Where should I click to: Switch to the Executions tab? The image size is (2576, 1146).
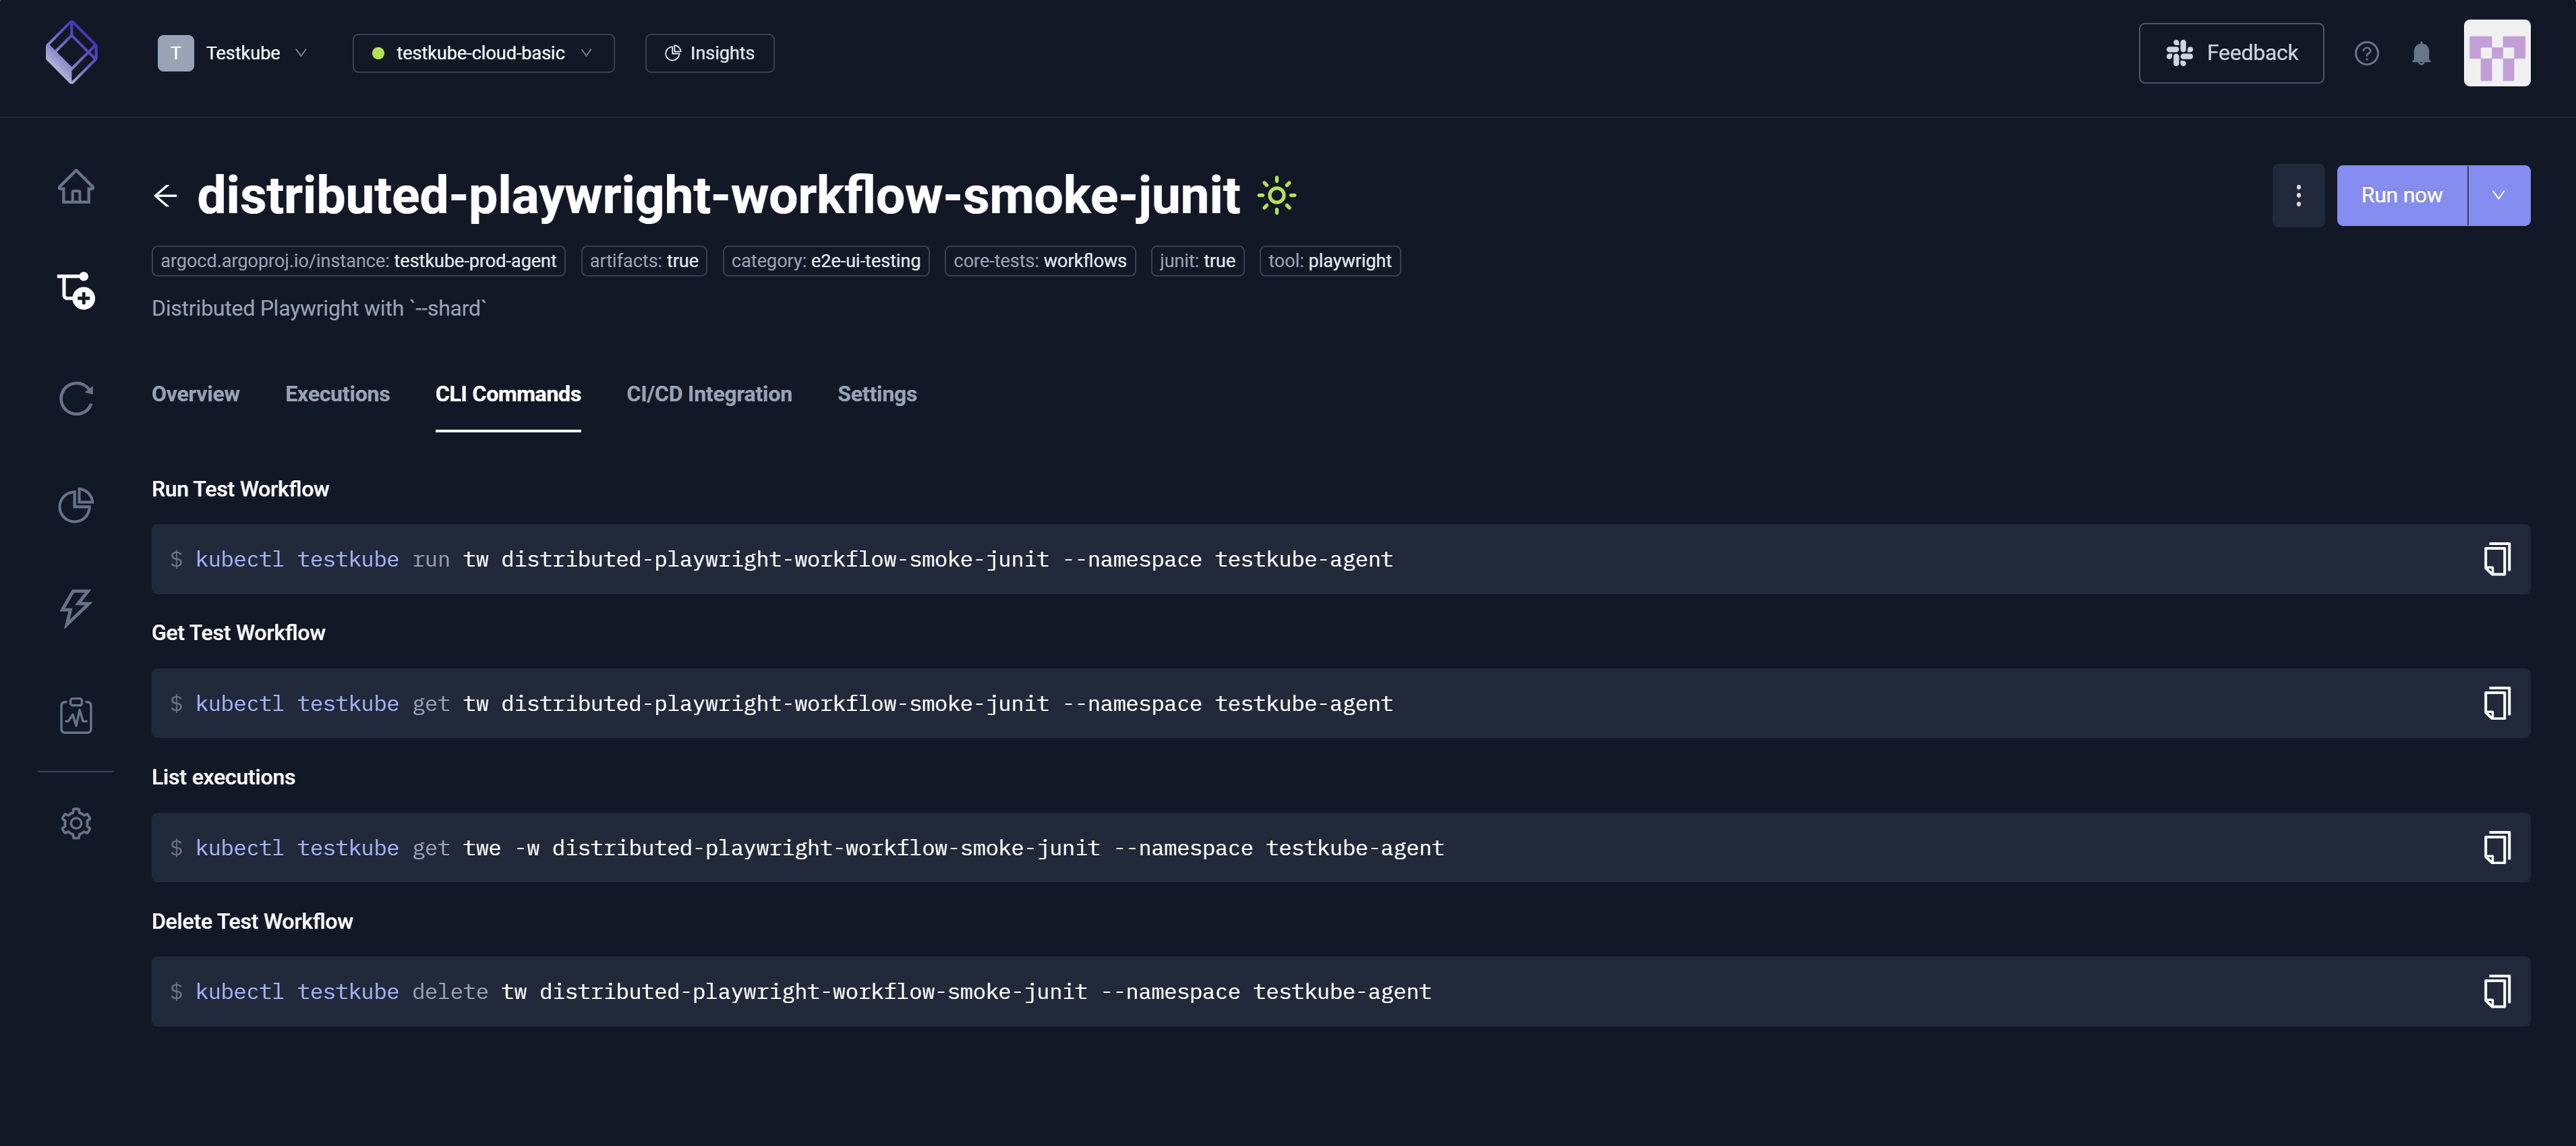click(337, 394)
